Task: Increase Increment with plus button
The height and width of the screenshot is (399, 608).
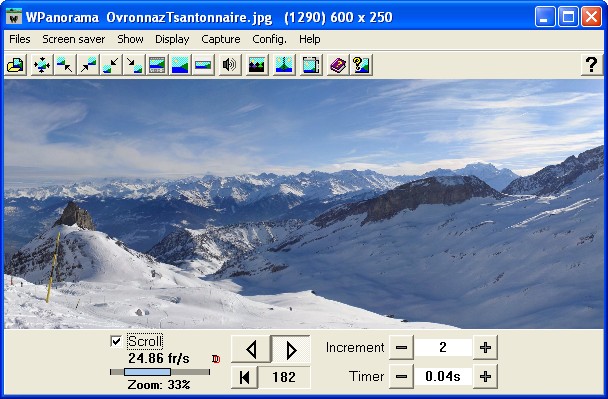Action: click(x=485, y=347)
